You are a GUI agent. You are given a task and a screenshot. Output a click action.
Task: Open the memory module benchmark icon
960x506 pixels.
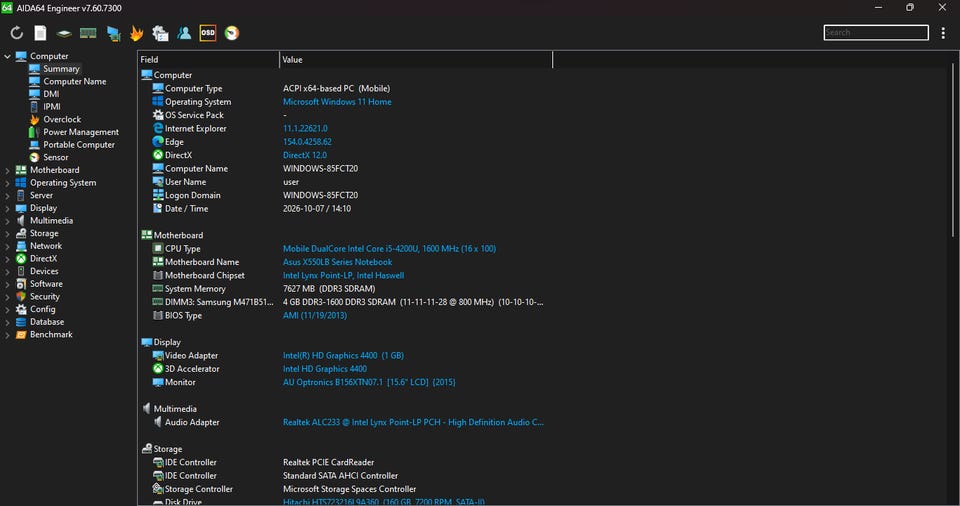coord(88,33)
